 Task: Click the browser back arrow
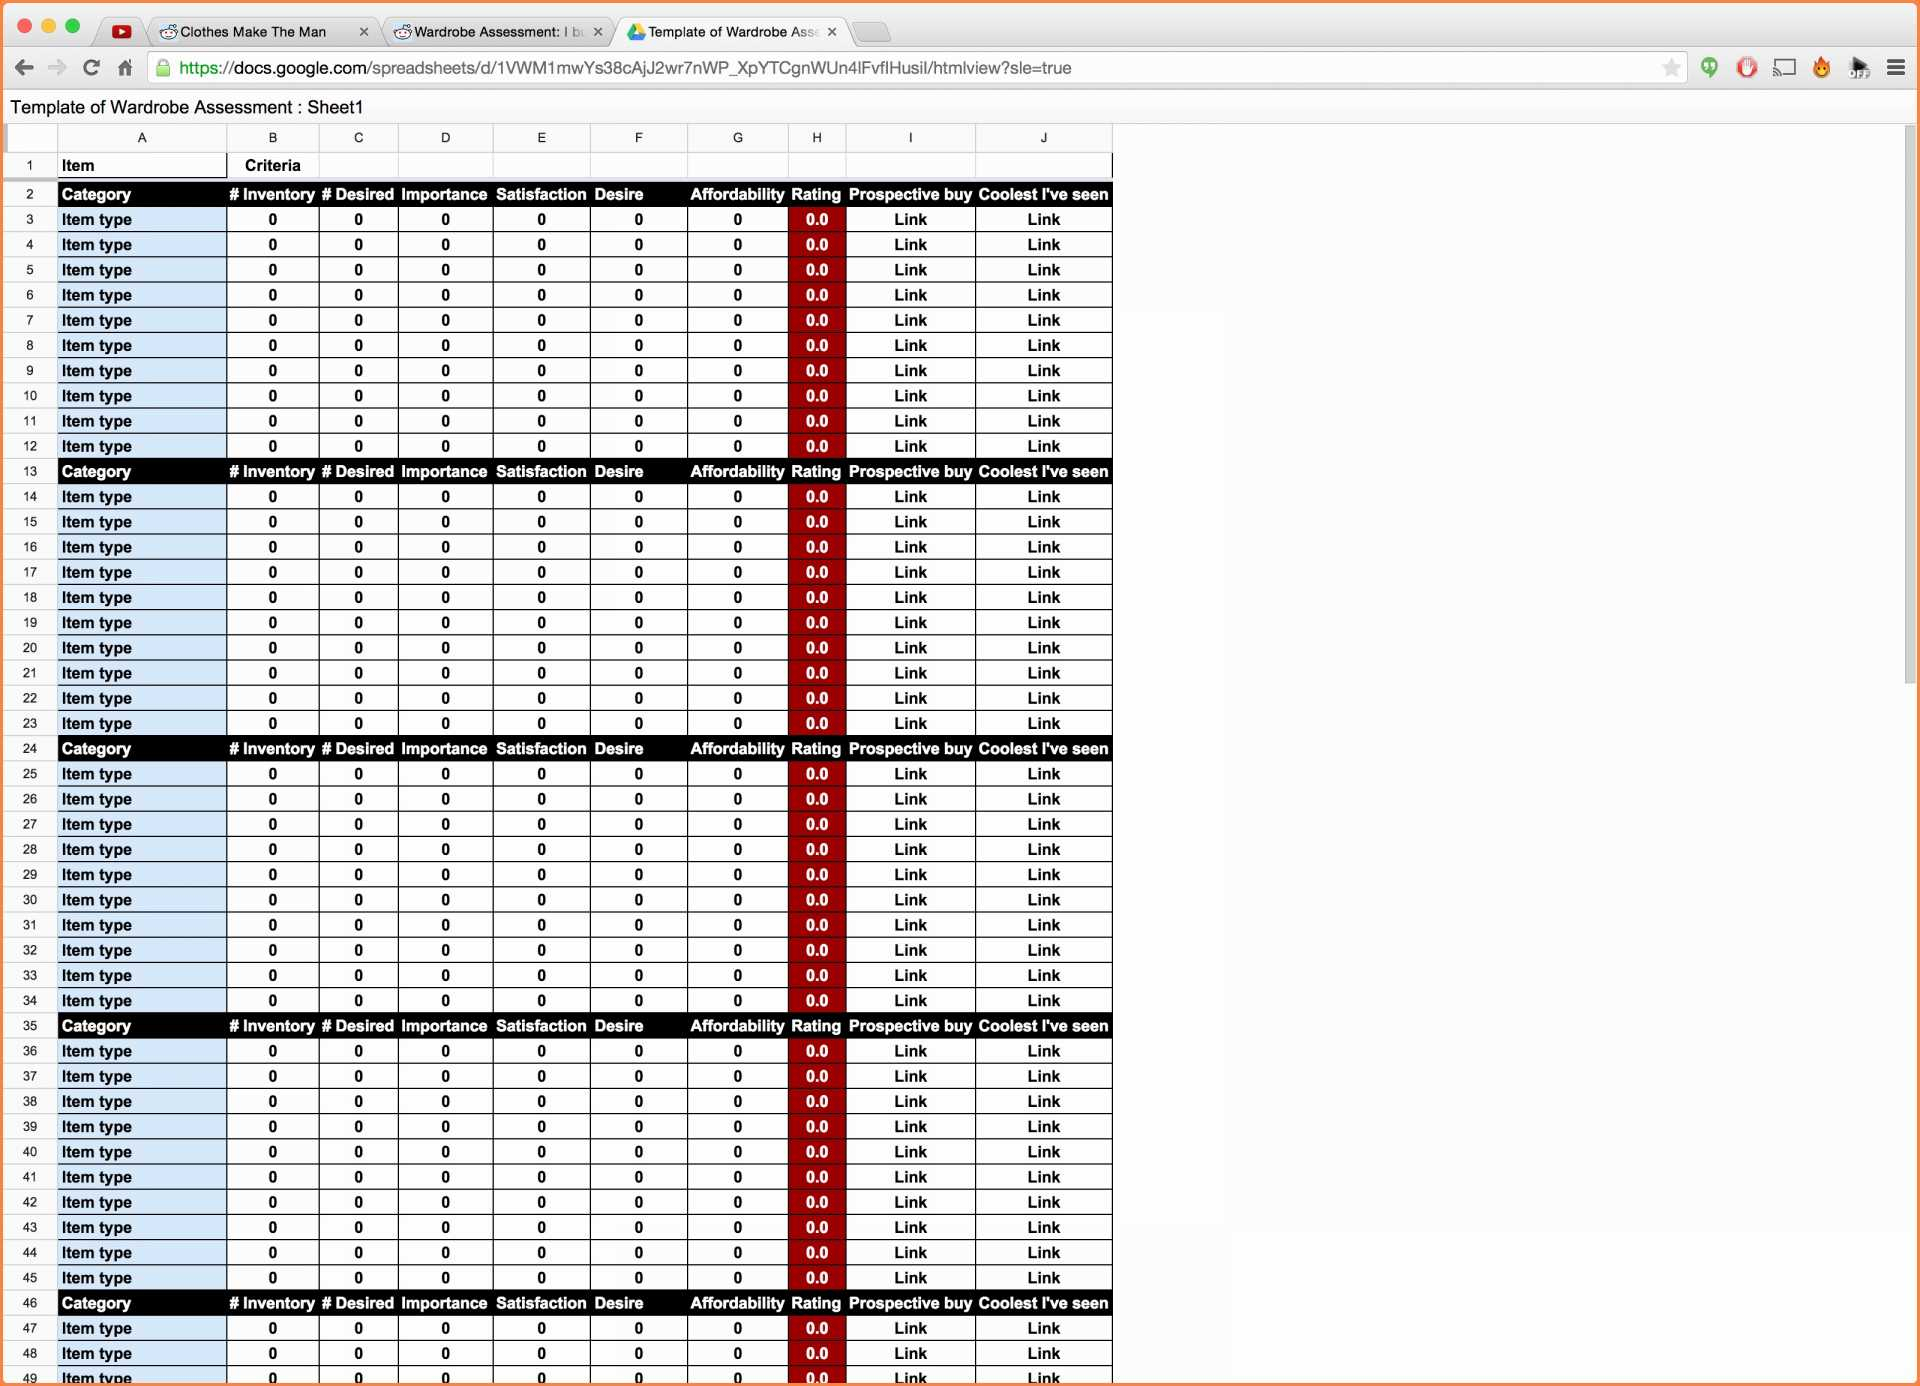[25, 68]
